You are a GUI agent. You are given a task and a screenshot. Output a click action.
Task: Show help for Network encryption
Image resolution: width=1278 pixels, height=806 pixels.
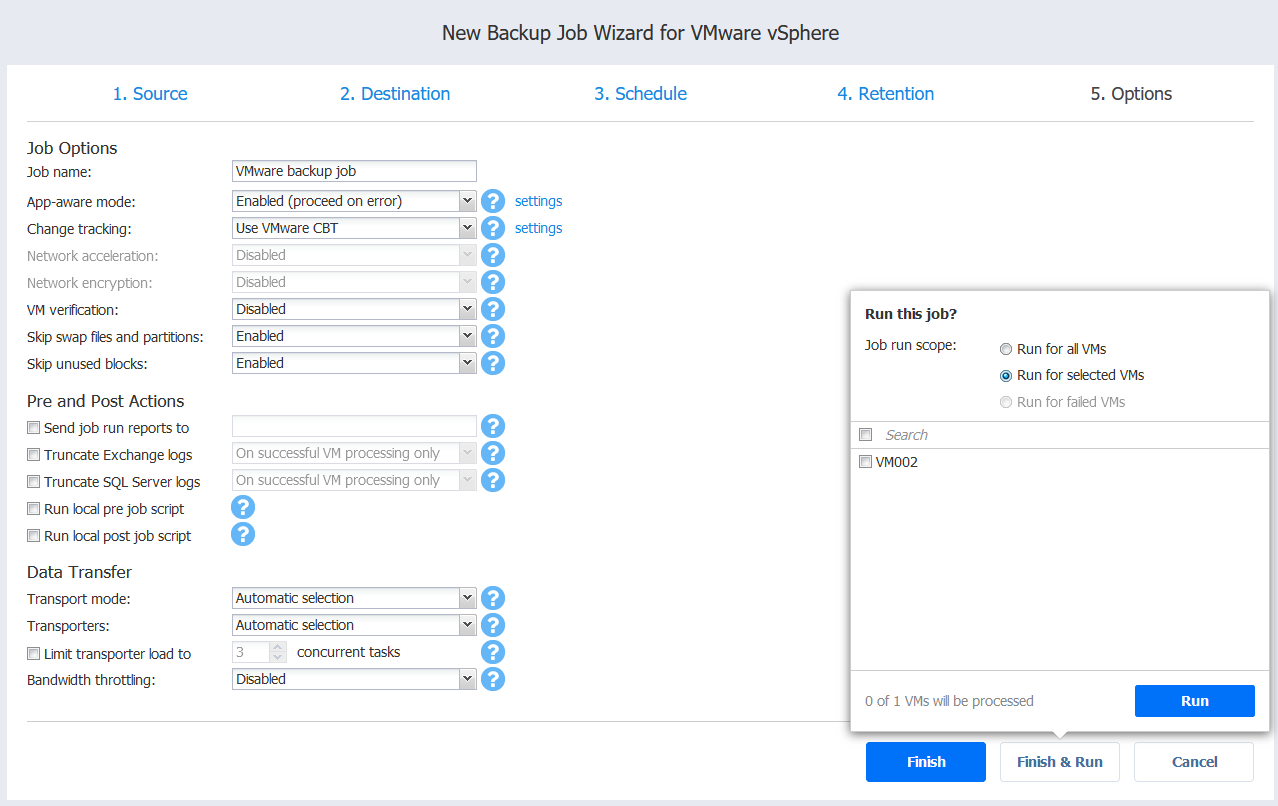pyautogui.click(x=492, y=282)
